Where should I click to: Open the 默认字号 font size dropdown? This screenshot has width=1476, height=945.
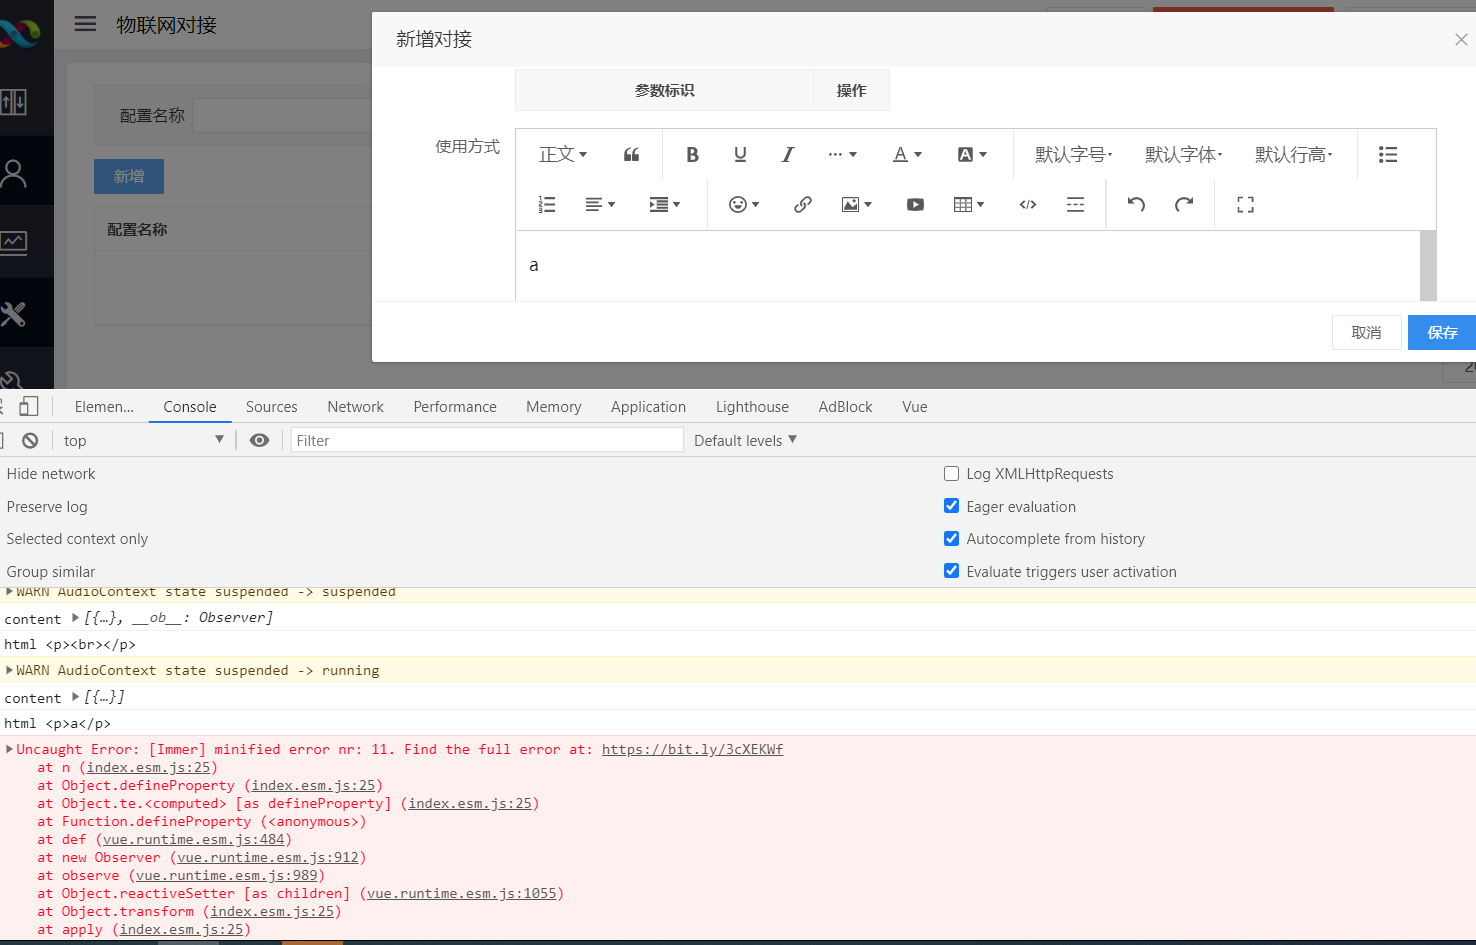click(1074, 155)
